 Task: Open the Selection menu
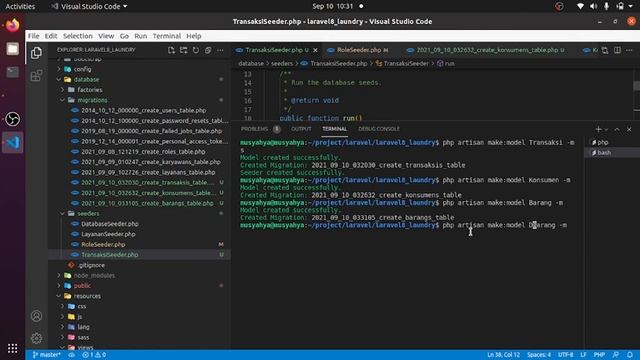coord(78,36)
